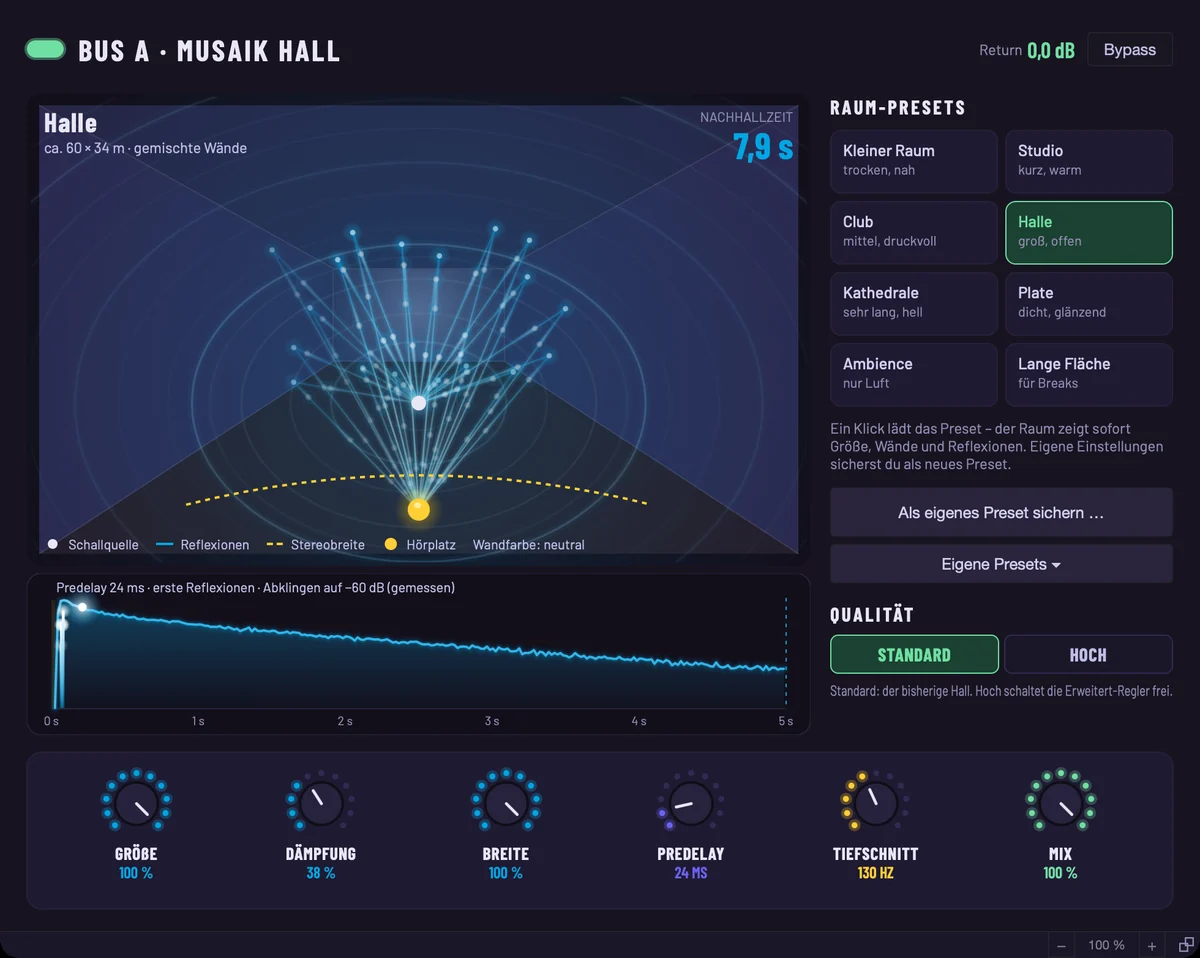1200x958 pixels.
Task: Click the Predelay value 24 MS
Action: pyautogui.click(x=691, y=873)
